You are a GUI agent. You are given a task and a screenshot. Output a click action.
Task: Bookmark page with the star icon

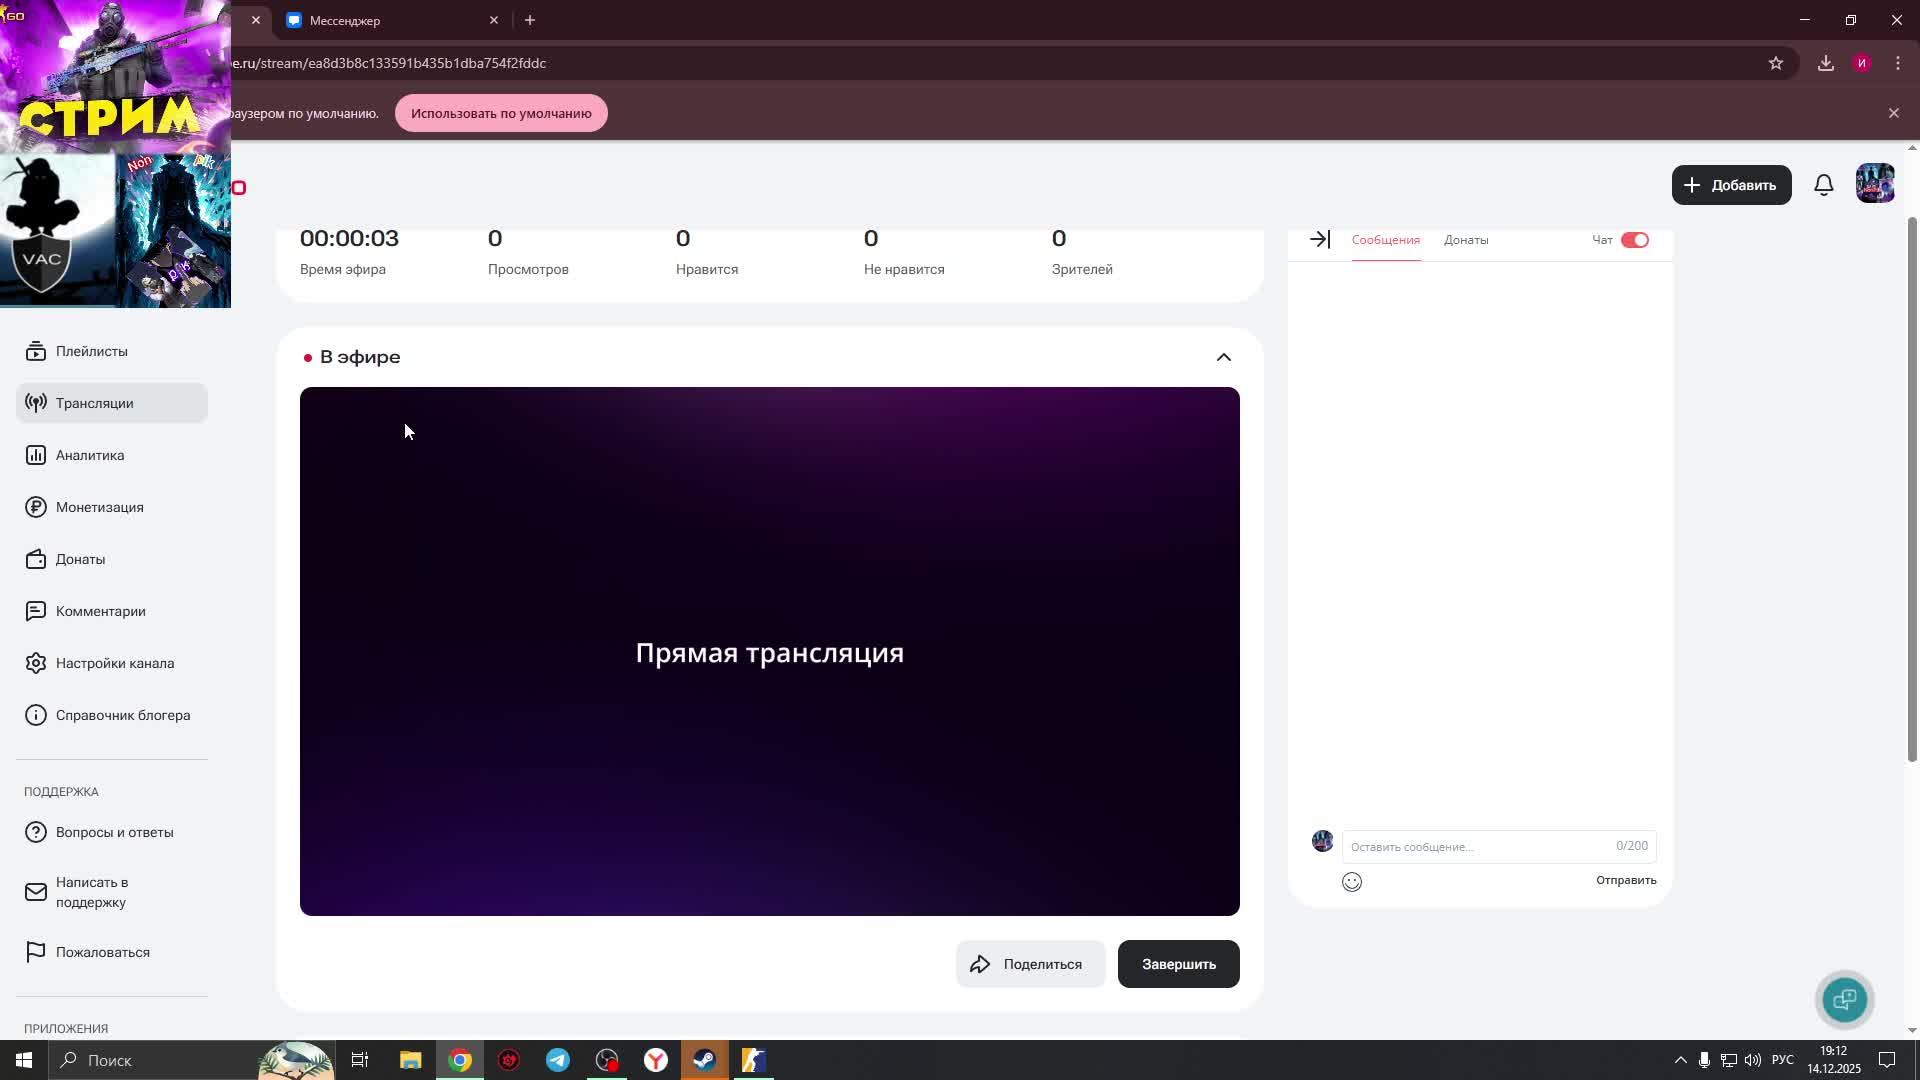click(x=1775, y=63)
